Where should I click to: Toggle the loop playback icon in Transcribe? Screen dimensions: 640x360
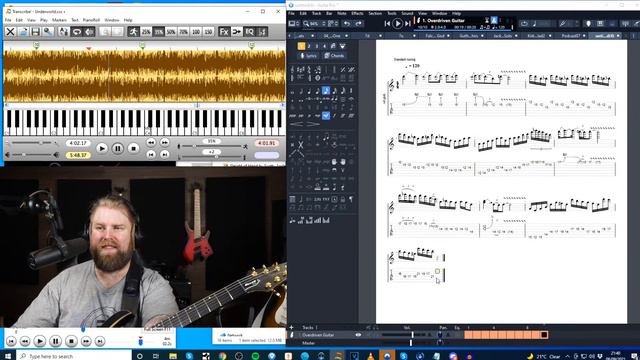(76, 31)
